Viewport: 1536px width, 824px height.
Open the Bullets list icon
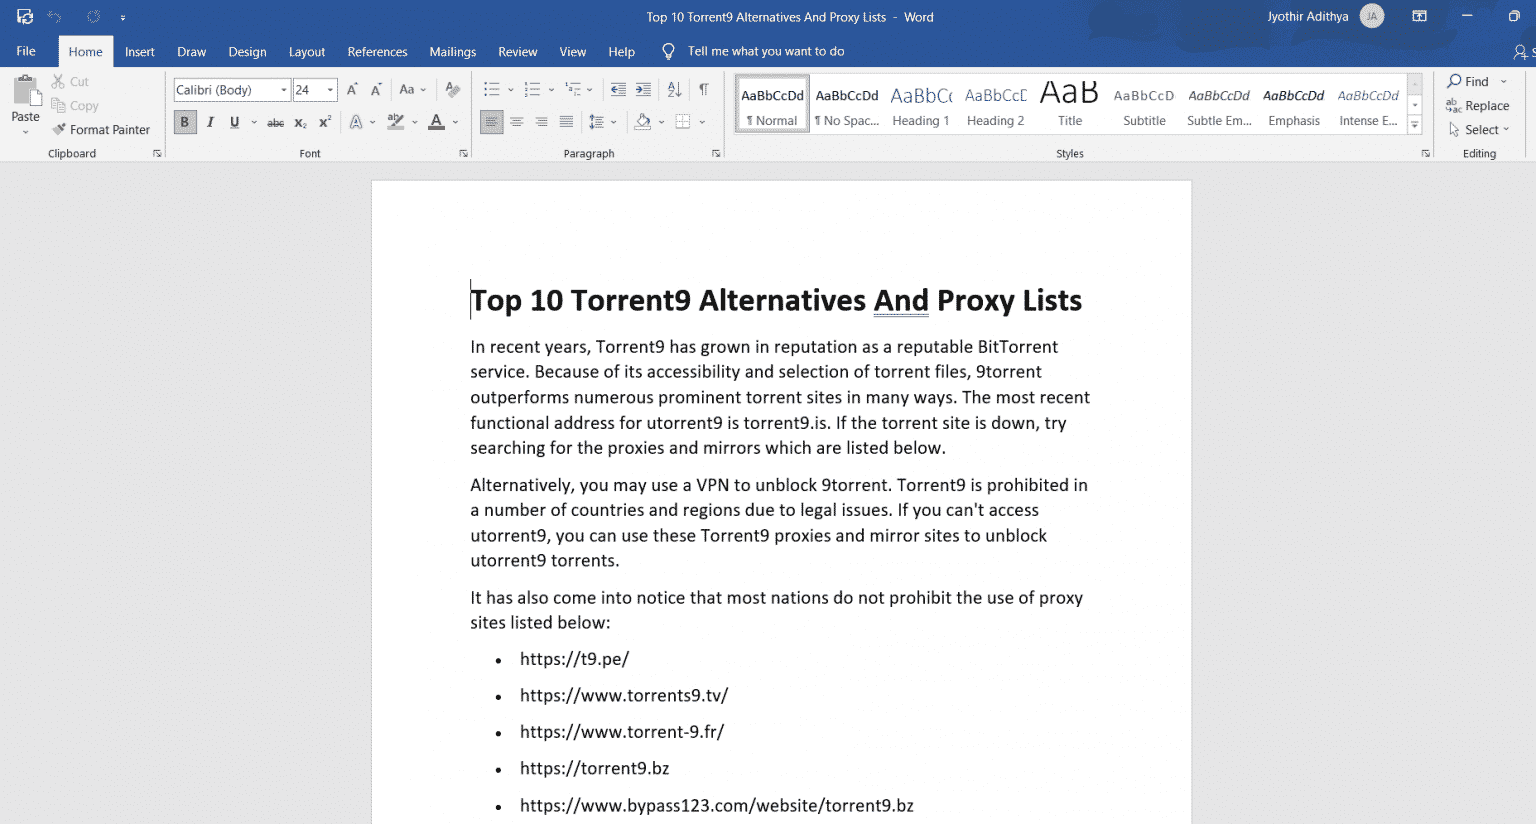point(492,89)
